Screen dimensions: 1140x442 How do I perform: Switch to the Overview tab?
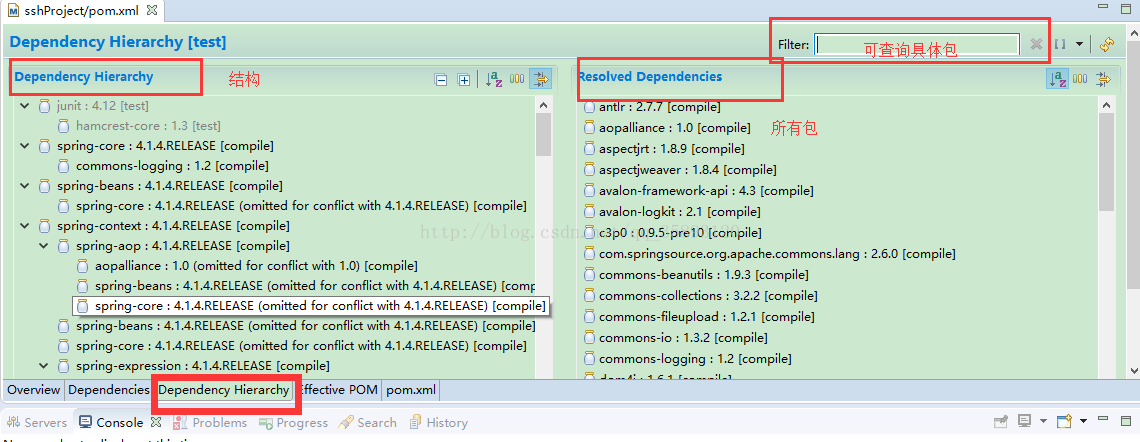(33, 390)
